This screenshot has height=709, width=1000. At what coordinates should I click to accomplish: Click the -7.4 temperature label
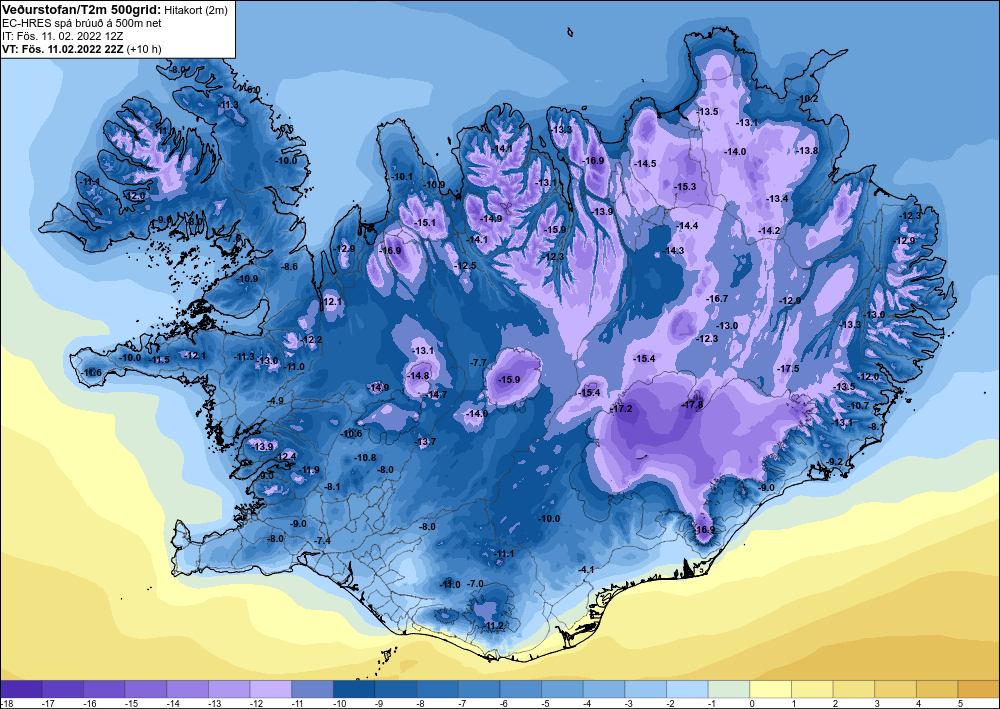coord(323,541)
